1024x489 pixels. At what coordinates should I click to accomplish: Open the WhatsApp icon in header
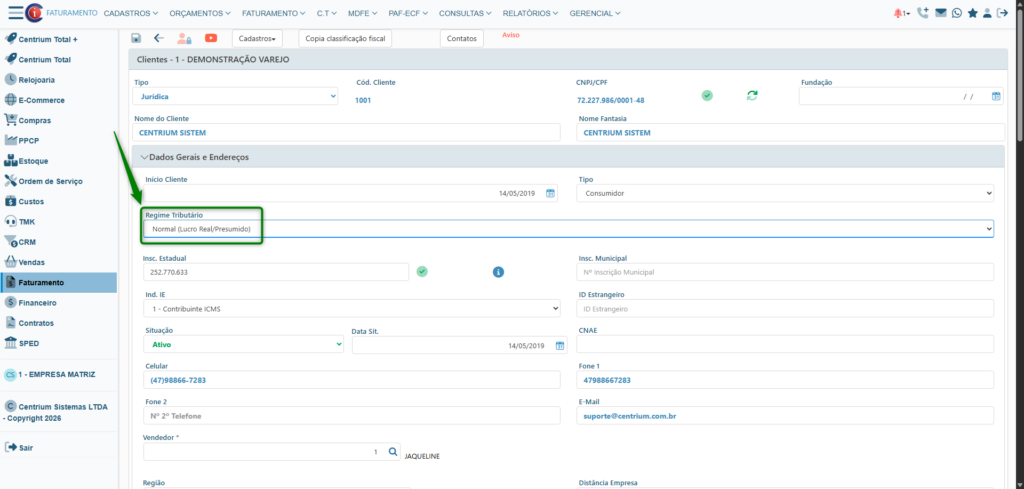(x=957, y=13)
